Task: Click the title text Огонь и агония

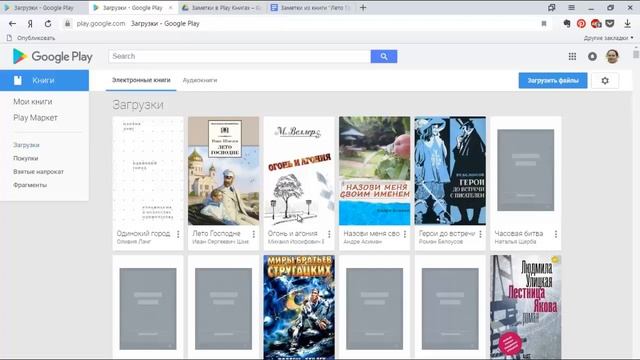Action: pos(292,233)
